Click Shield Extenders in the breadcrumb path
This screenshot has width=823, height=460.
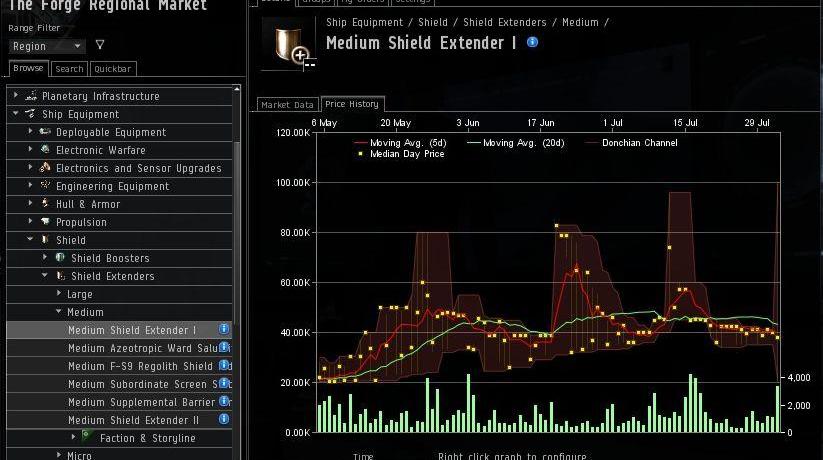[x=504, y=22]
